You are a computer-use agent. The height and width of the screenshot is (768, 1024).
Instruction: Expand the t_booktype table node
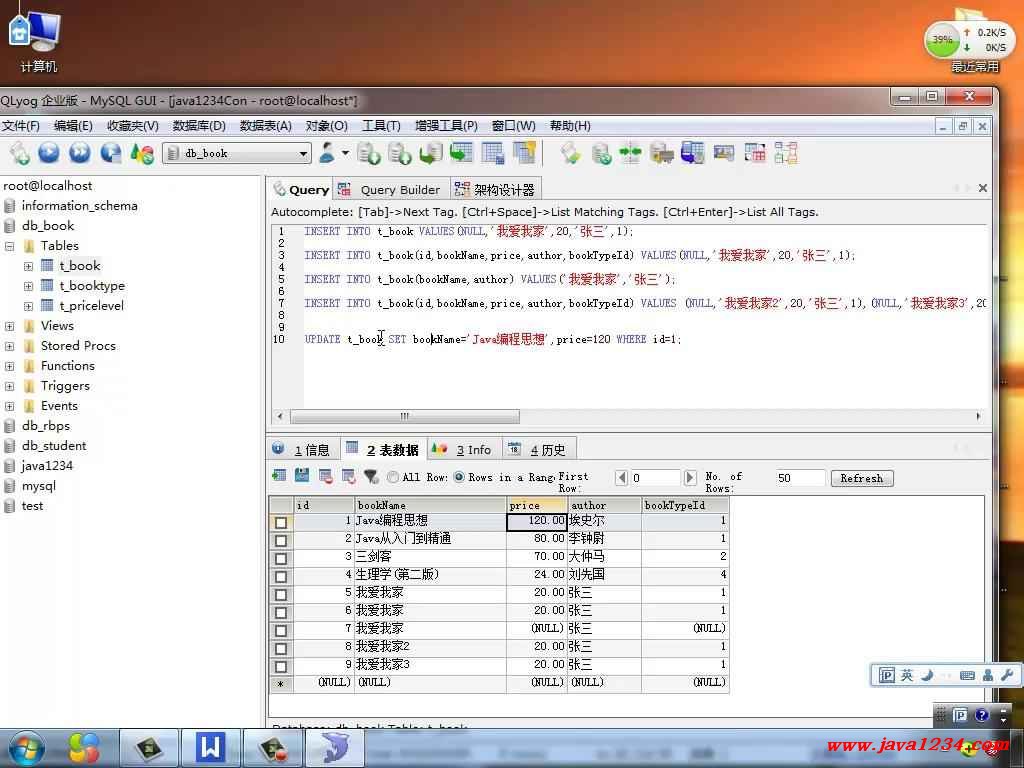coord(28,286)
